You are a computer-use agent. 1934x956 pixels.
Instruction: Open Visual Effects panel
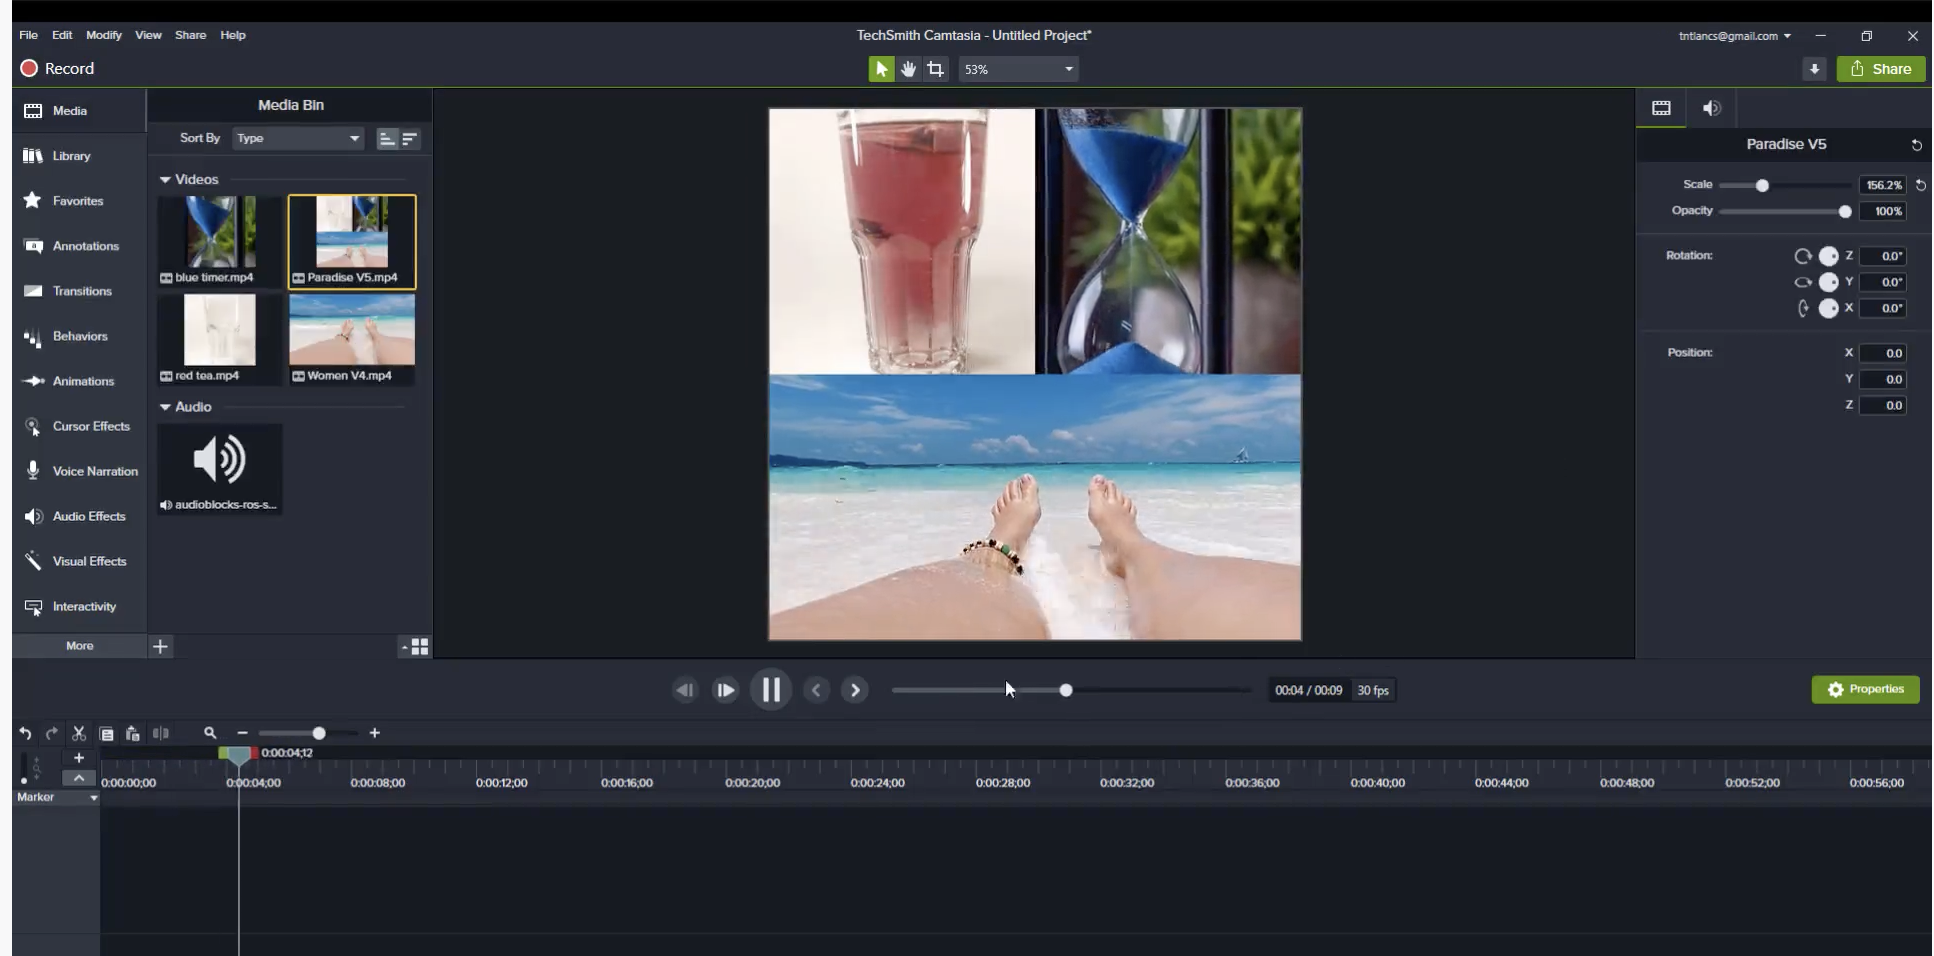79,561
